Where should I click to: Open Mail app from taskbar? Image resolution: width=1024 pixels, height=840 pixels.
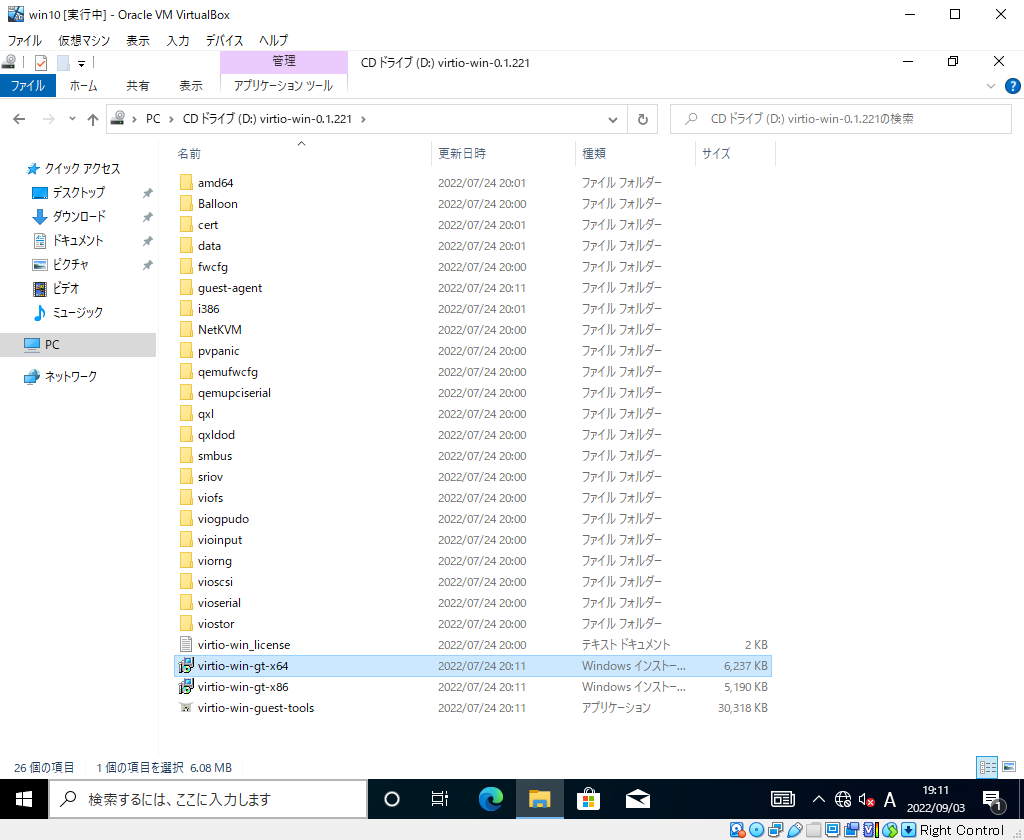[x=637, y=799]
